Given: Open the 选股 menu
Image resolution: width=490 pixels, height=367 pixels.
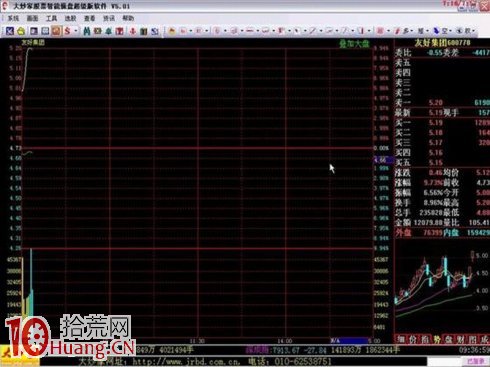Looking at the screenshot, I should (70, 18).
